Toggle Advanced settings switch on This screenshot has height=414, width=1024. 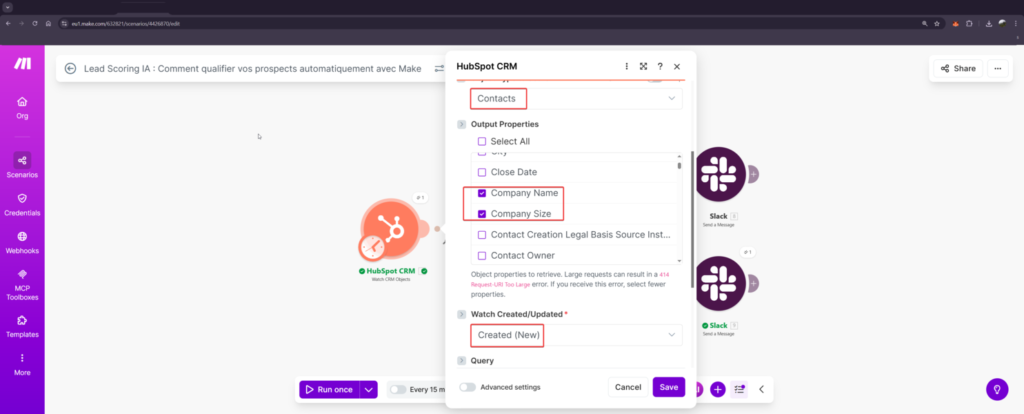(467, 387)
